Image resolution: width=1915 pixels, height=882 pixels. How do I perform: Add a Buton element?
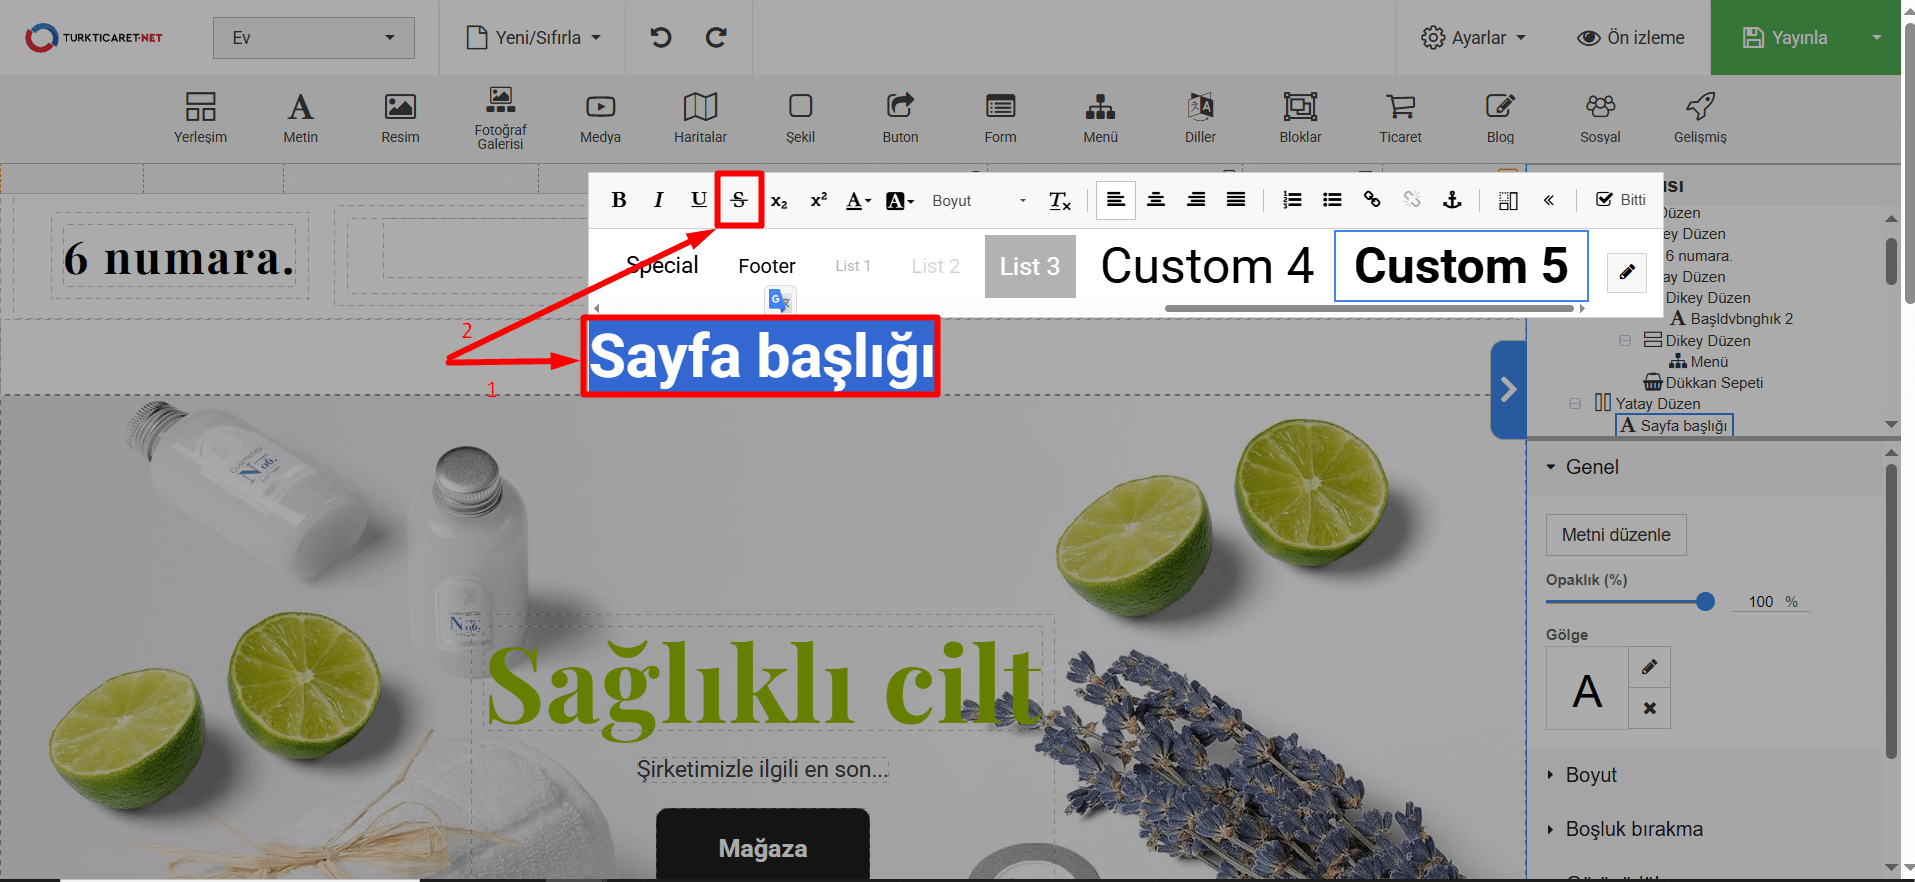coord(900,118)
